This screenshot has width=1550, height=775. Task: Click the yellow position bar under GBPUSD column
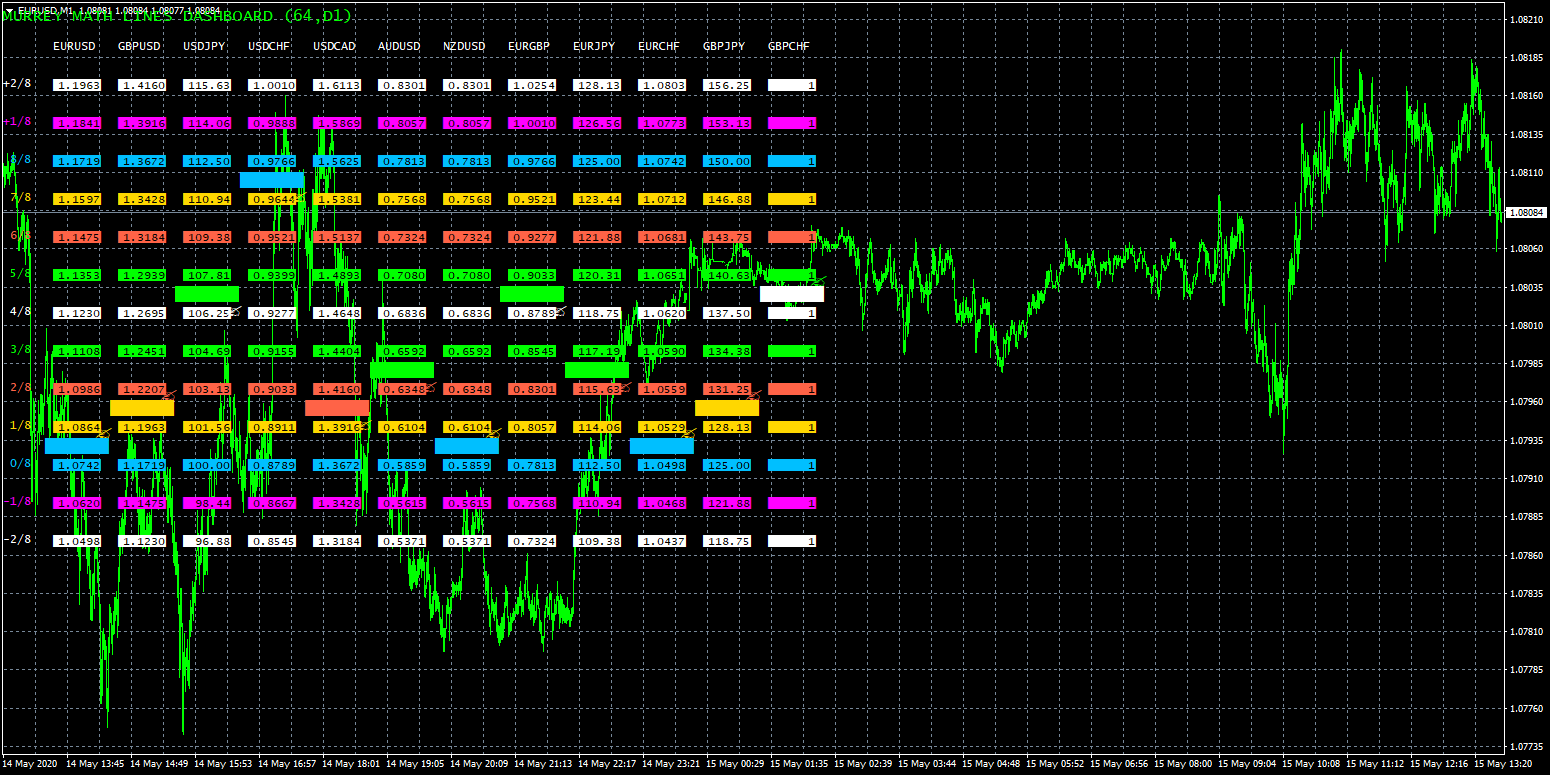click(142, 408)
